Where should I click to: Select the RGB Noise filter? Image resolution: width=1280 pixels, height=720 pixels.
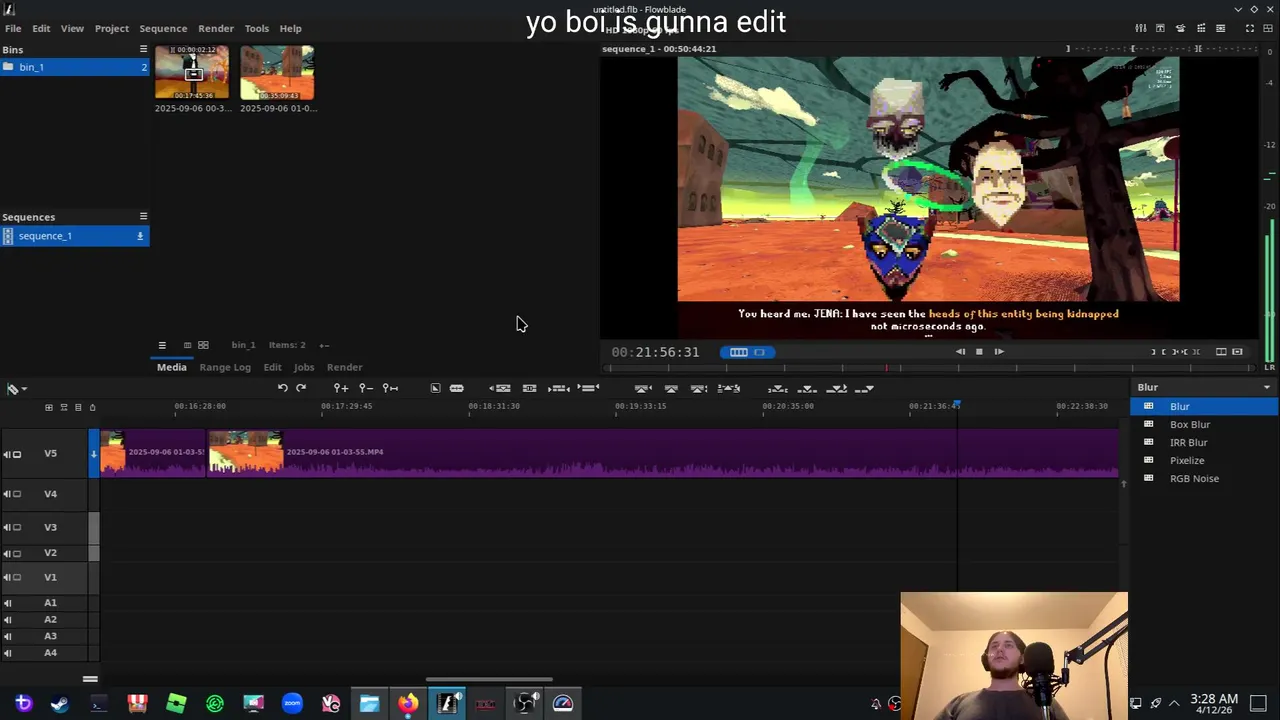(x=1204, y=478)
